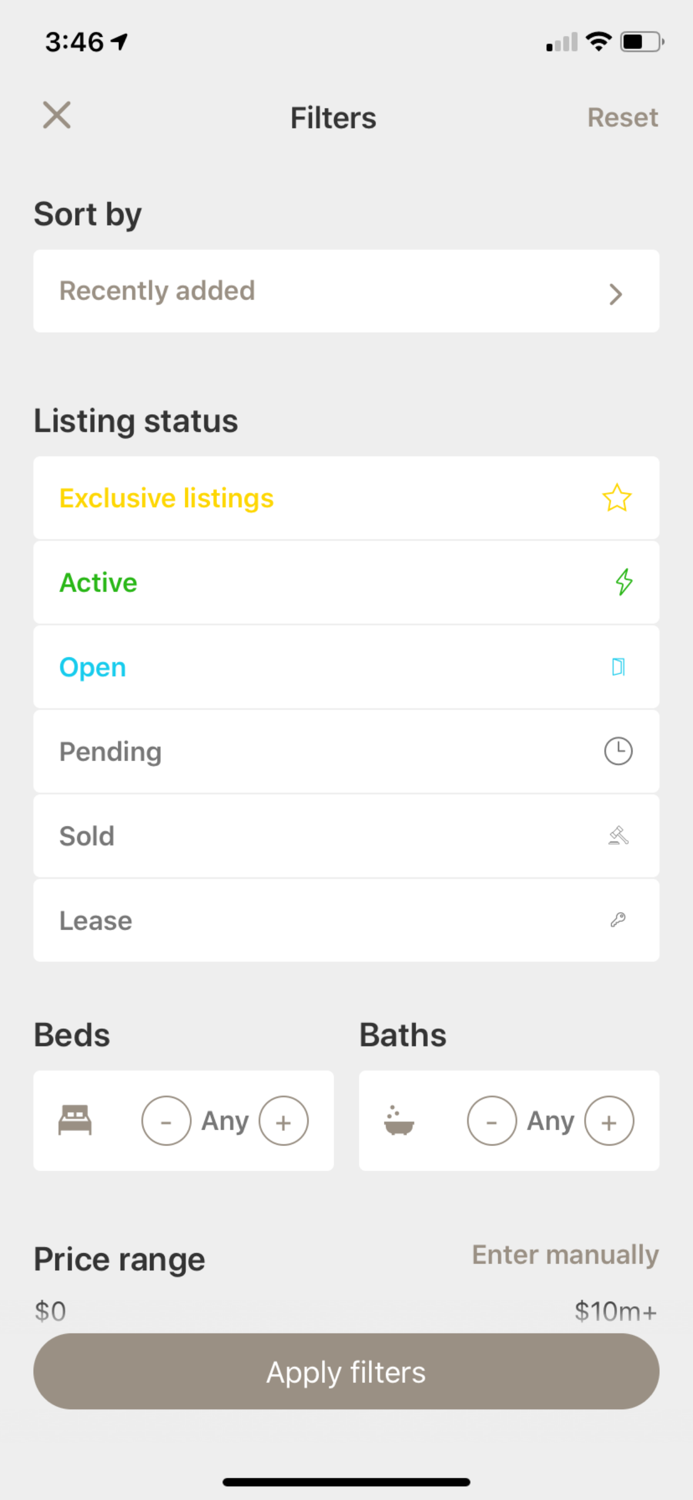Tap the Sold gavel icon
This screenshot has width=693, height=1500.
tap(618, 836)
